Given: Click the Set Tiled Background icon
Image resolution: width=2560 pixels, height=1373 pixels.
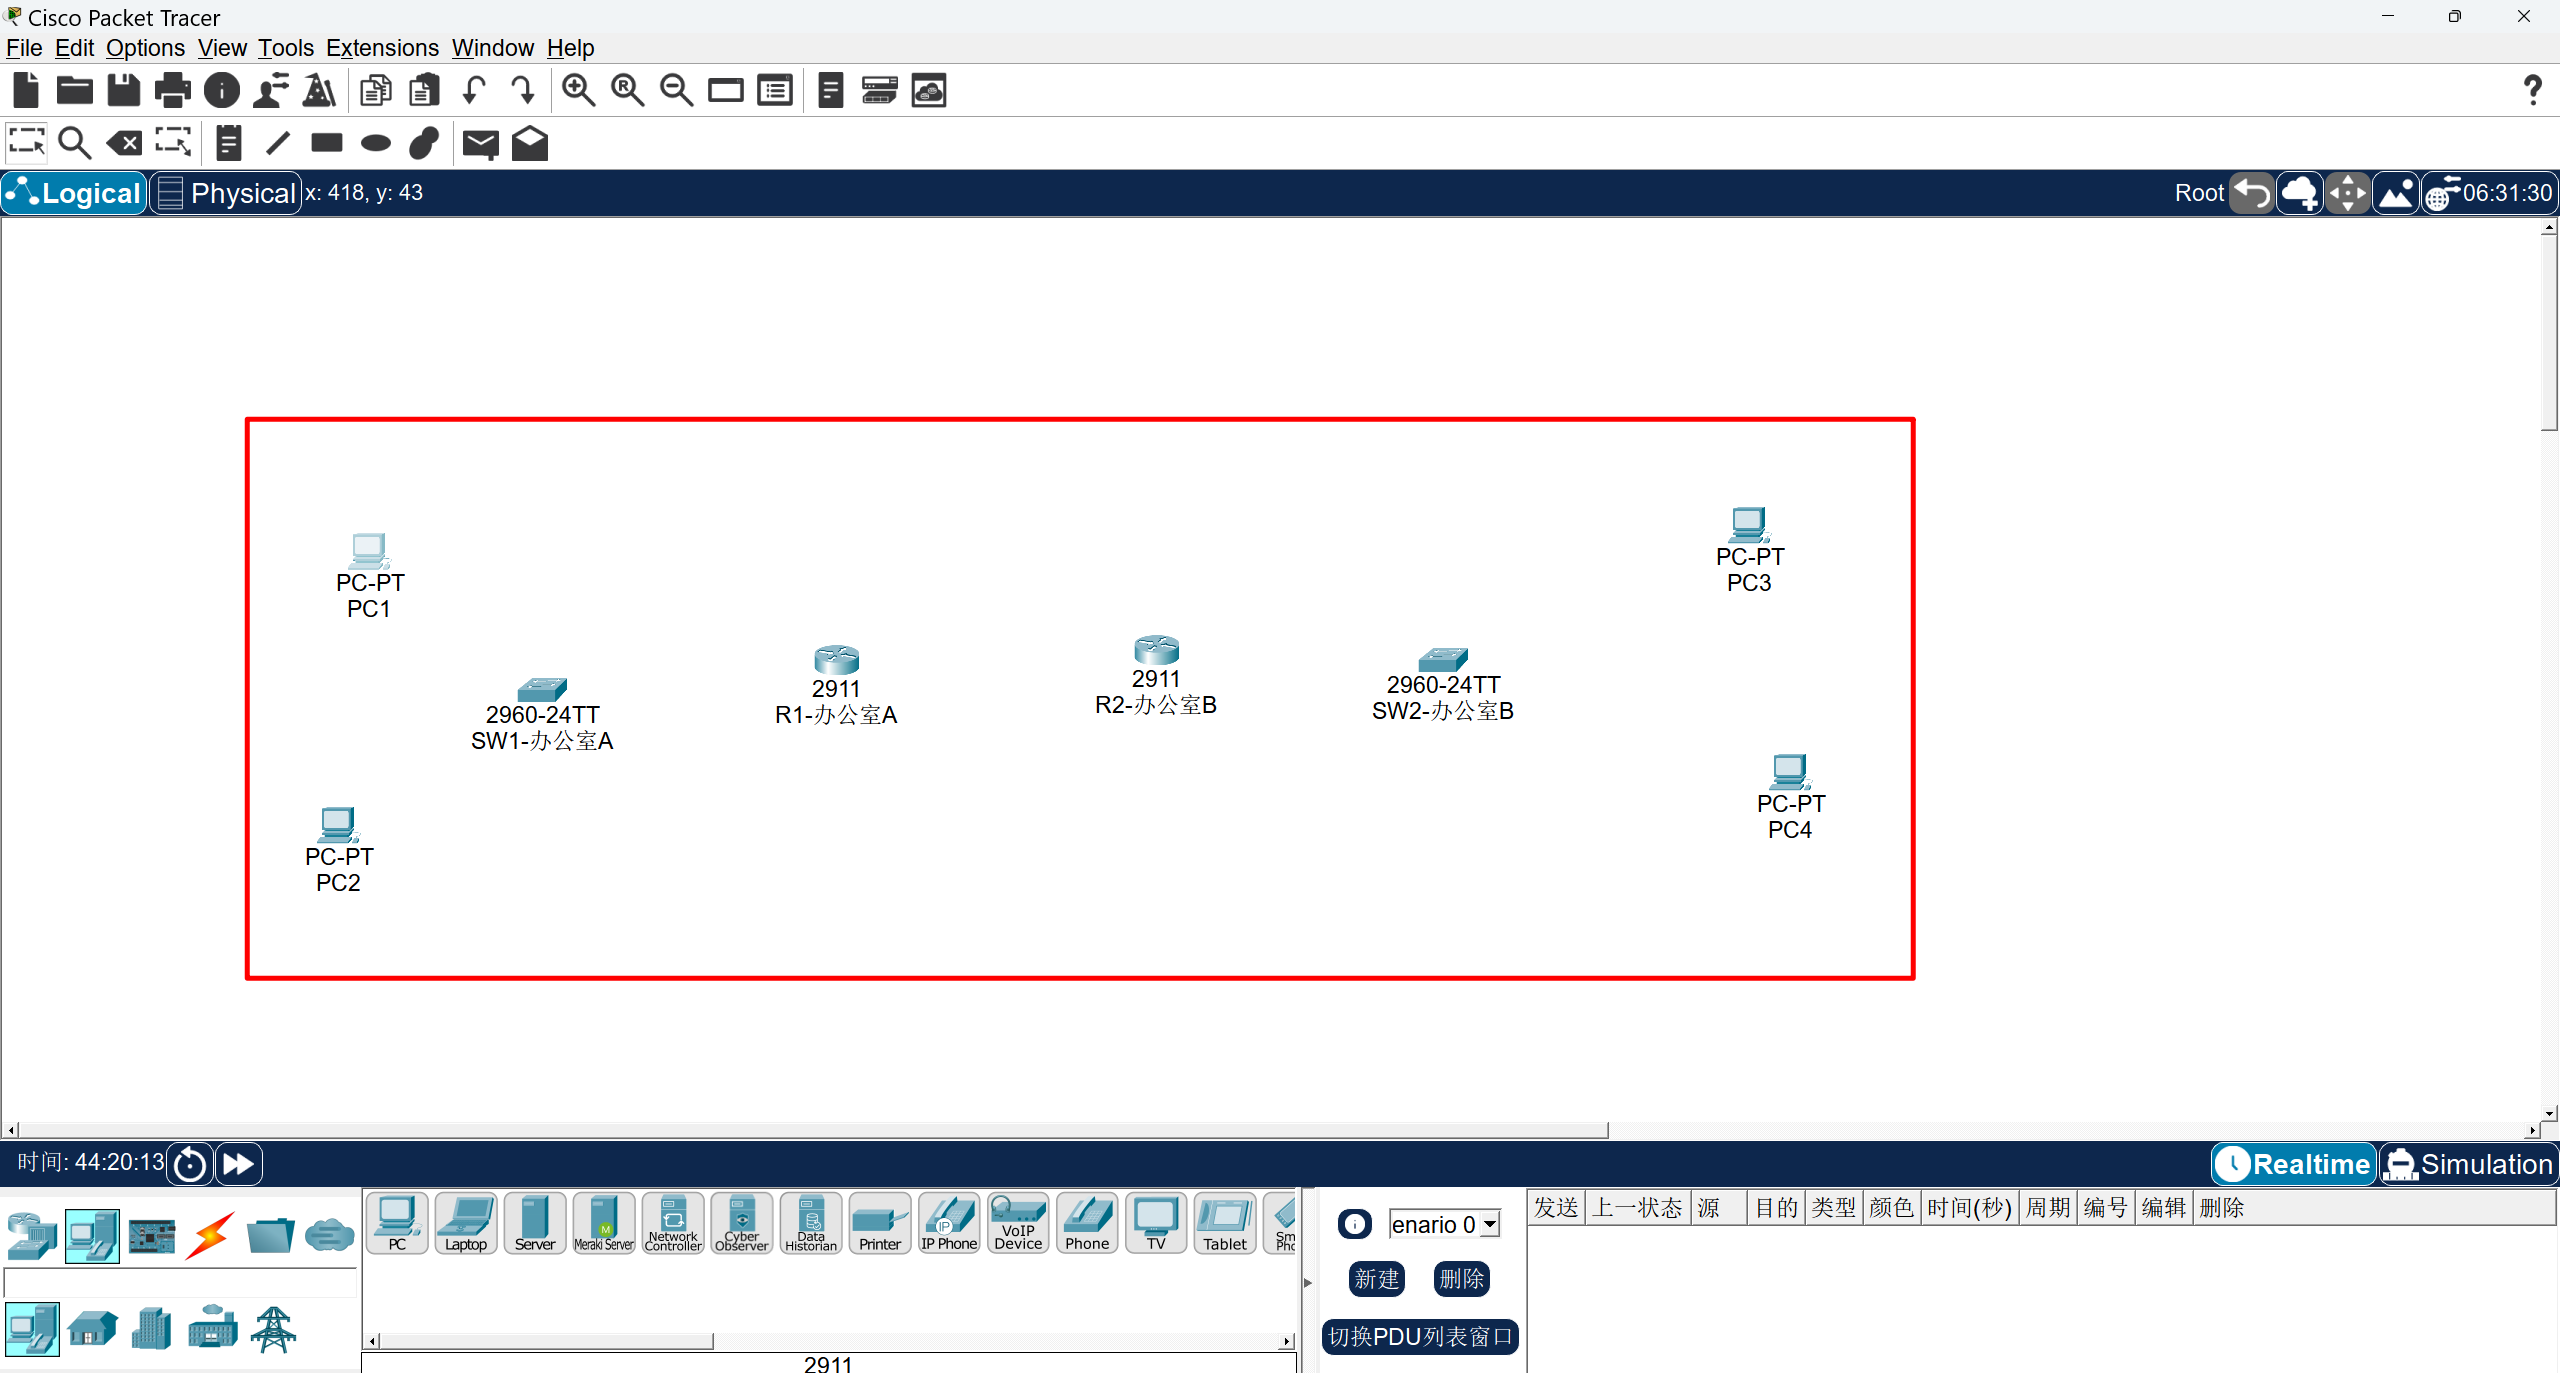Looking at the screenshot, I should pyautogui.click(x=2396, y=193).
